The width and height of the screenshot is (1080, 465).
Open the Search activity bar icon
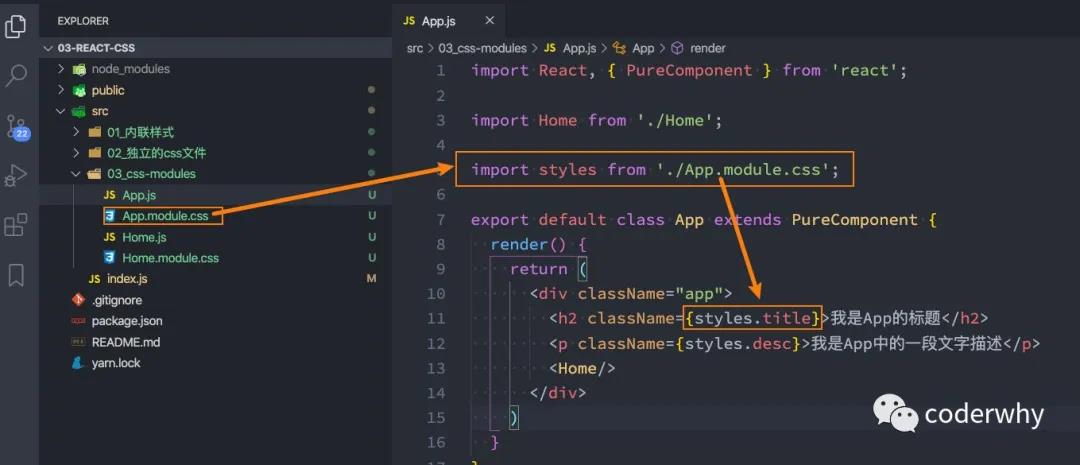15,76
